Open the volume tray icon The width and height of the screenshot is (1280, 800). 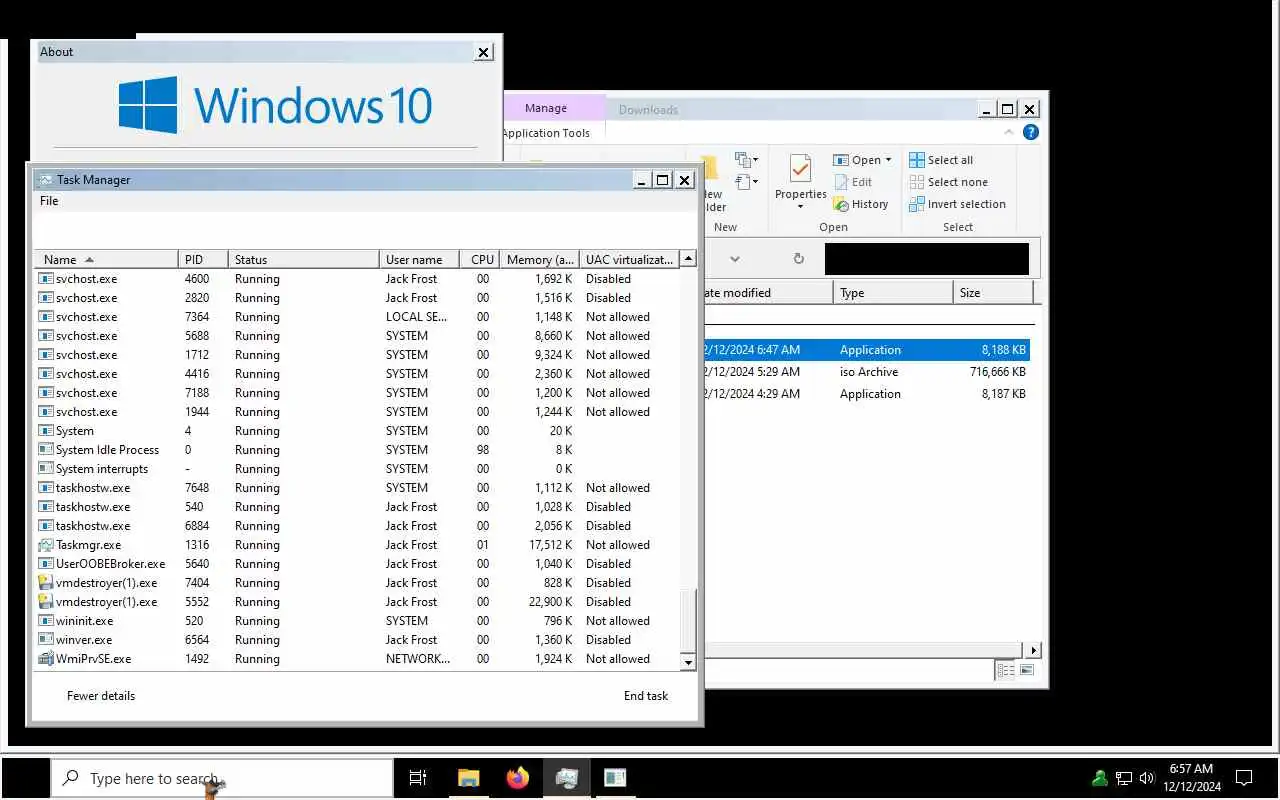pos(1146,778)
